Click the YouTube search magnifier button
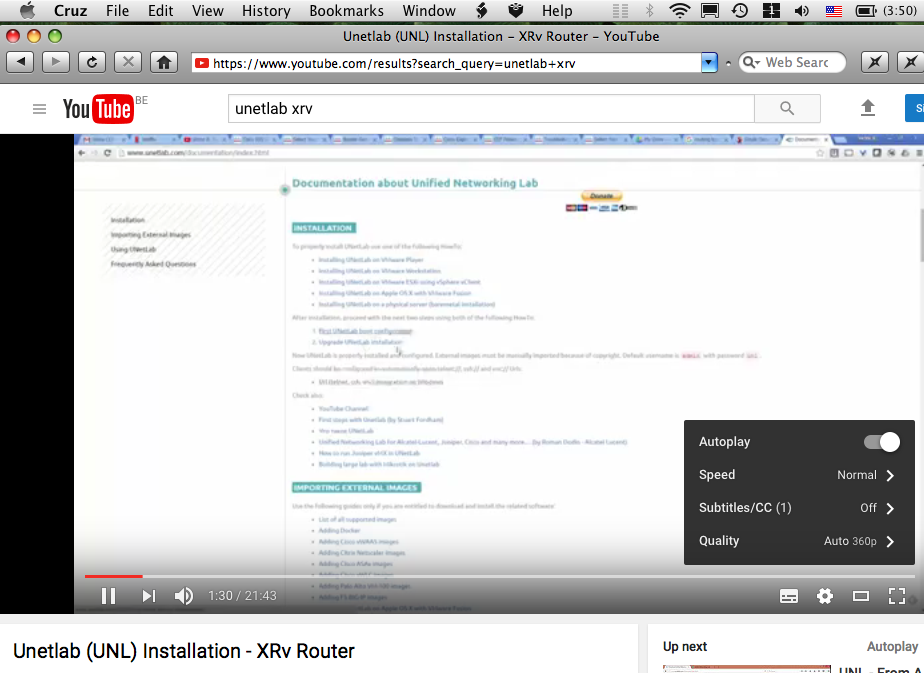This screenshot has height=673, width=924. (x=787, y=108)
